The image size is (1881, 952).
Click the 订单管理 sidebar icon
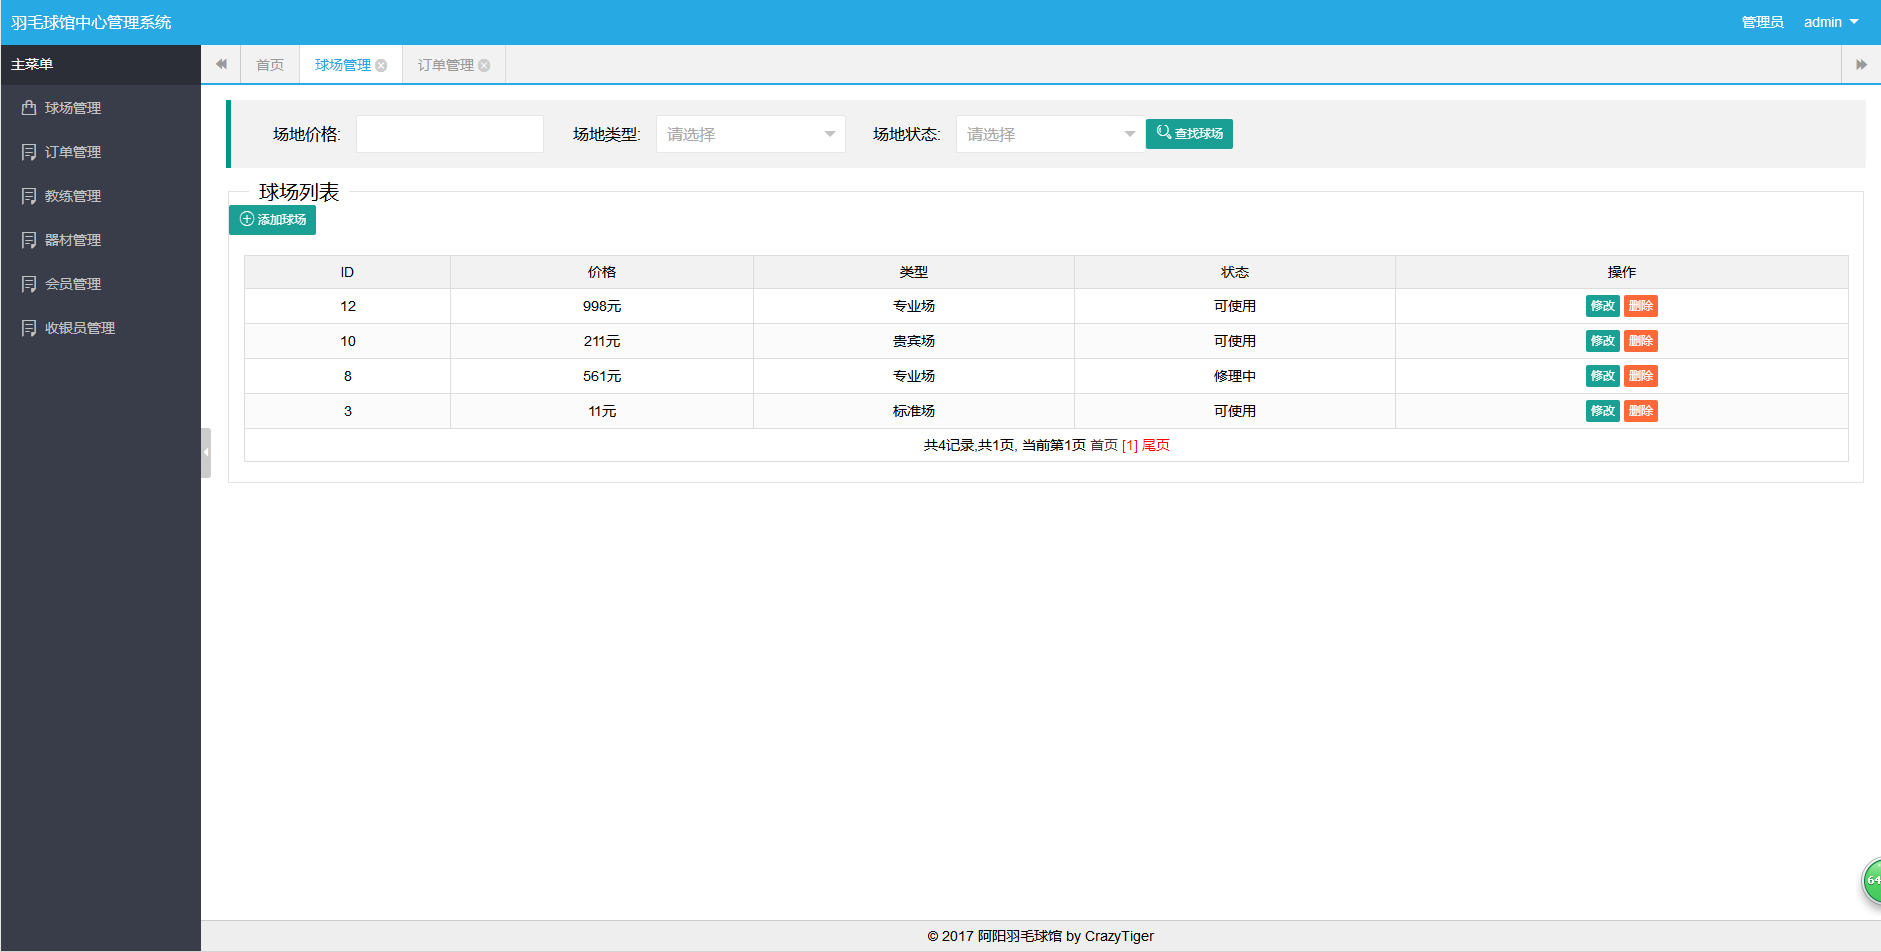pos(29,152)
